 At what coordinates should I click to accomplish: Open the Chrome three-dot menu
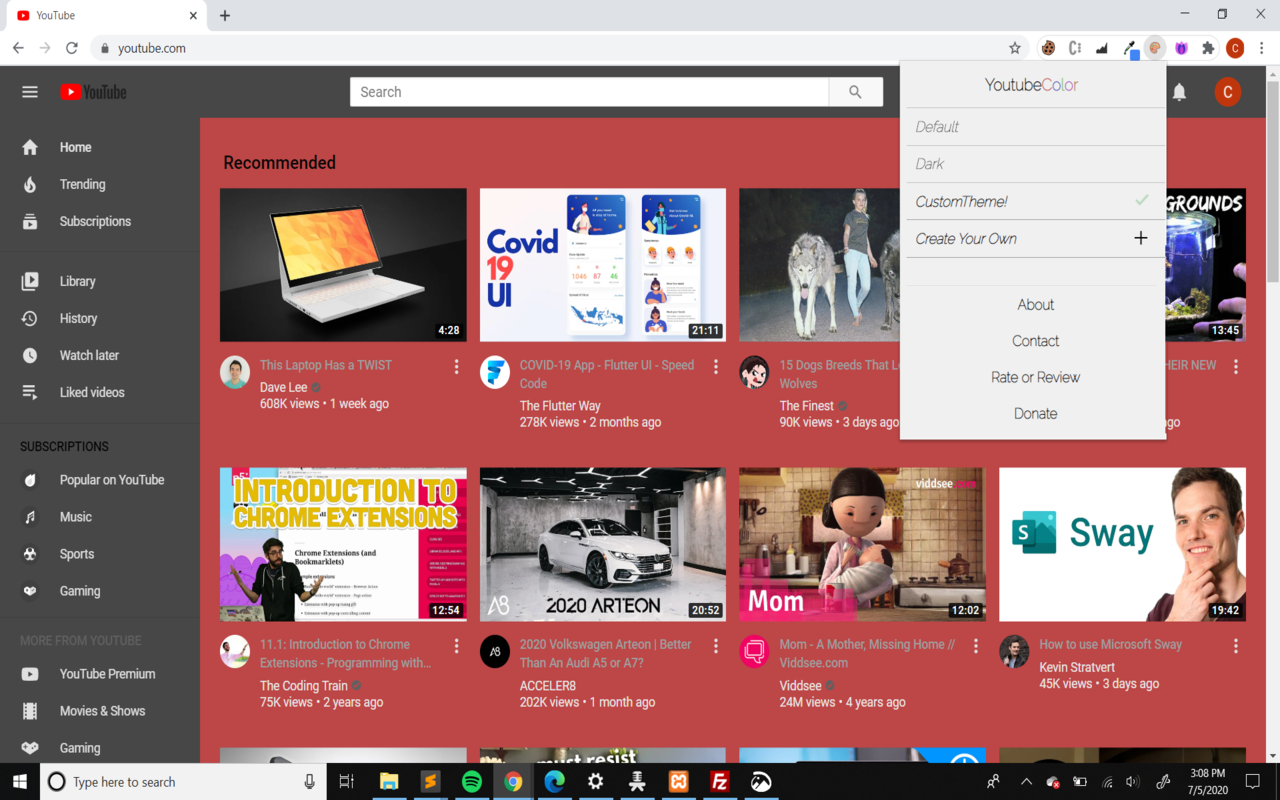pyautogui.click(x=1262, y=47)
